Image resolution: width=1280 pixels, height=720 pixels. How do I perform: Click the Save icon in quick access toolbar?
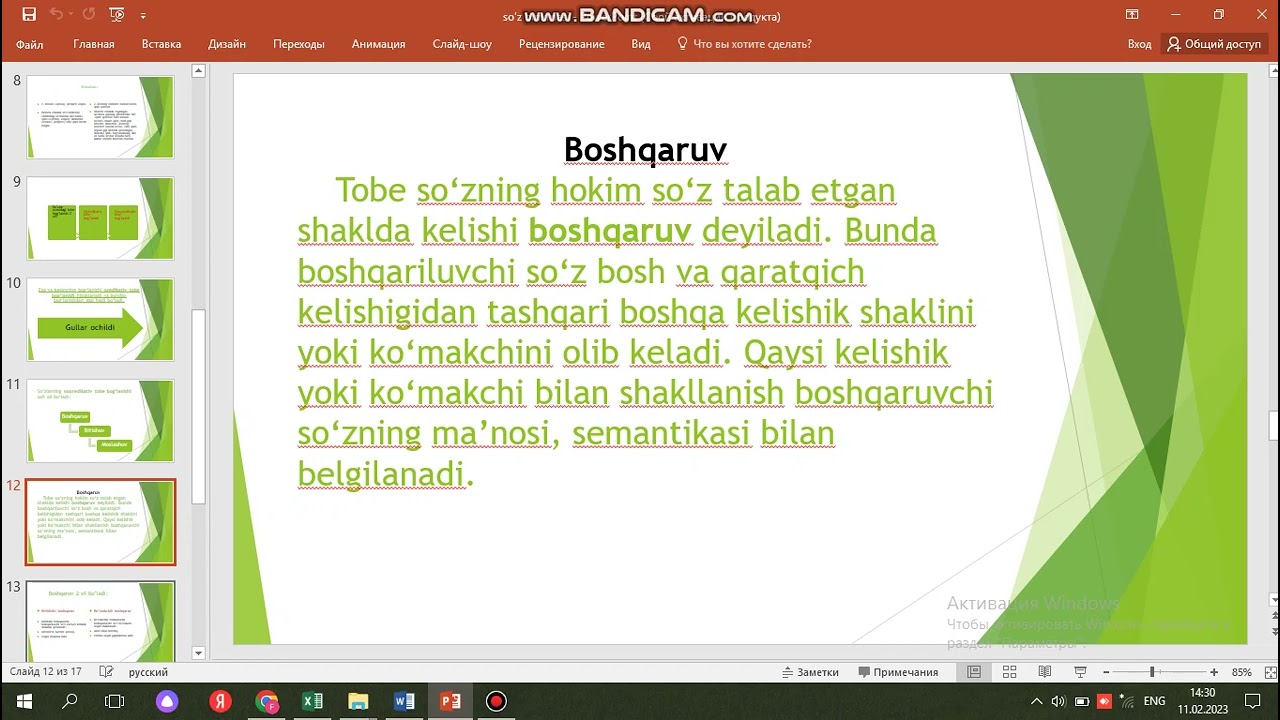pyautogui.click(x=28, y=15)
